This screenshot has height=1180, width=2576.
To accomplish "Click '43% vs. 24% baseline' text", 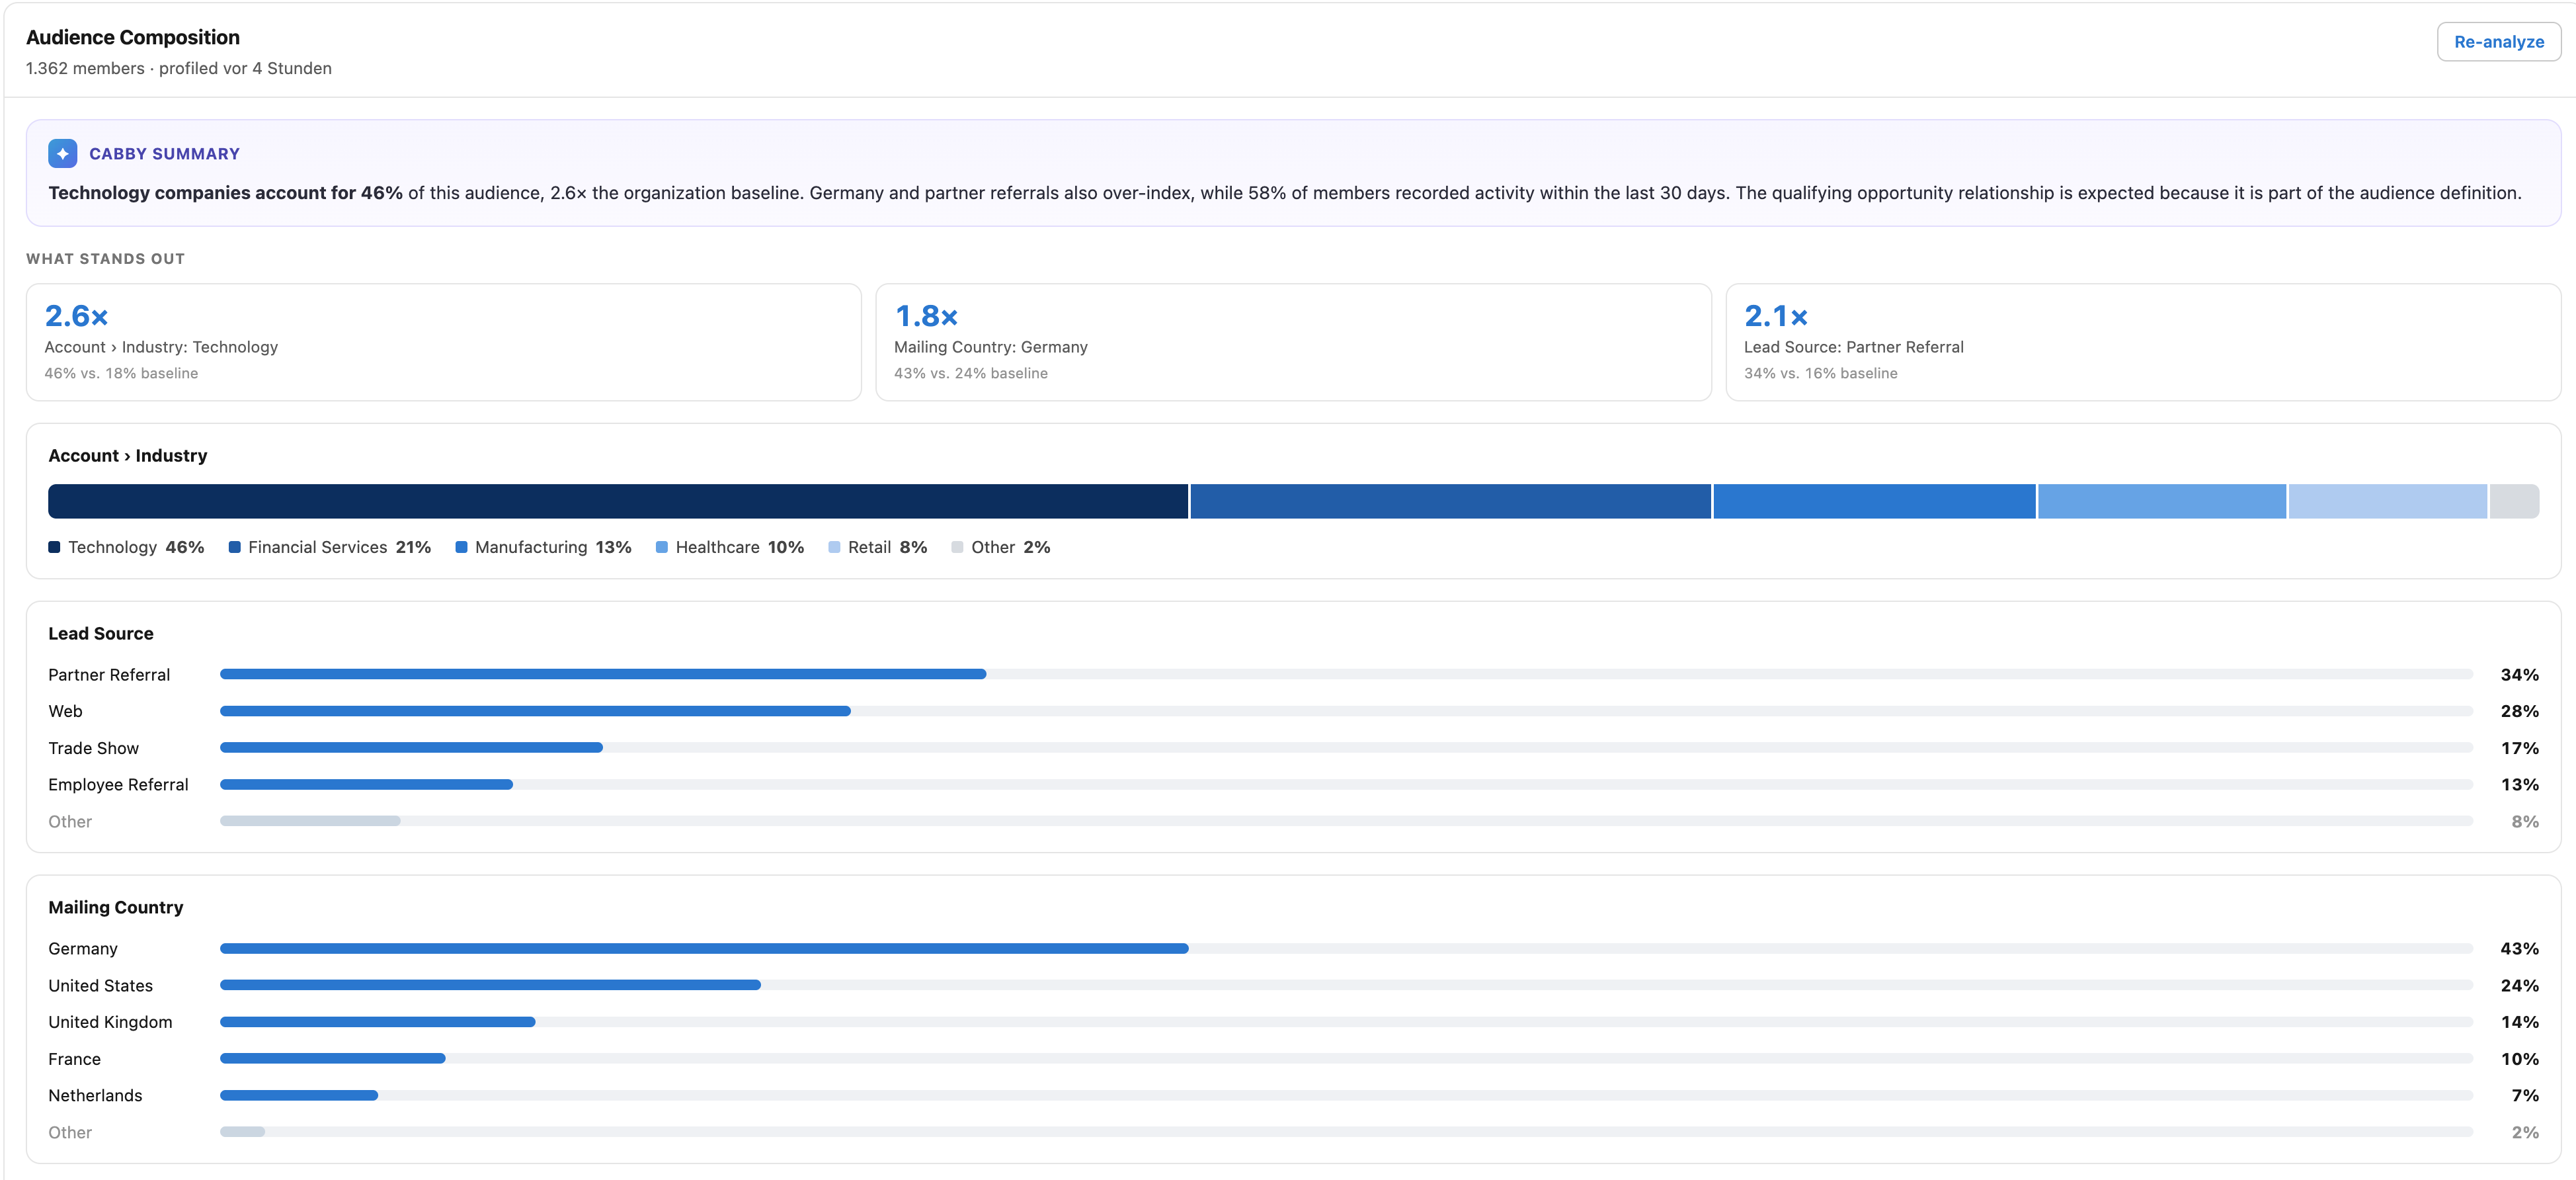I will 970,373.
